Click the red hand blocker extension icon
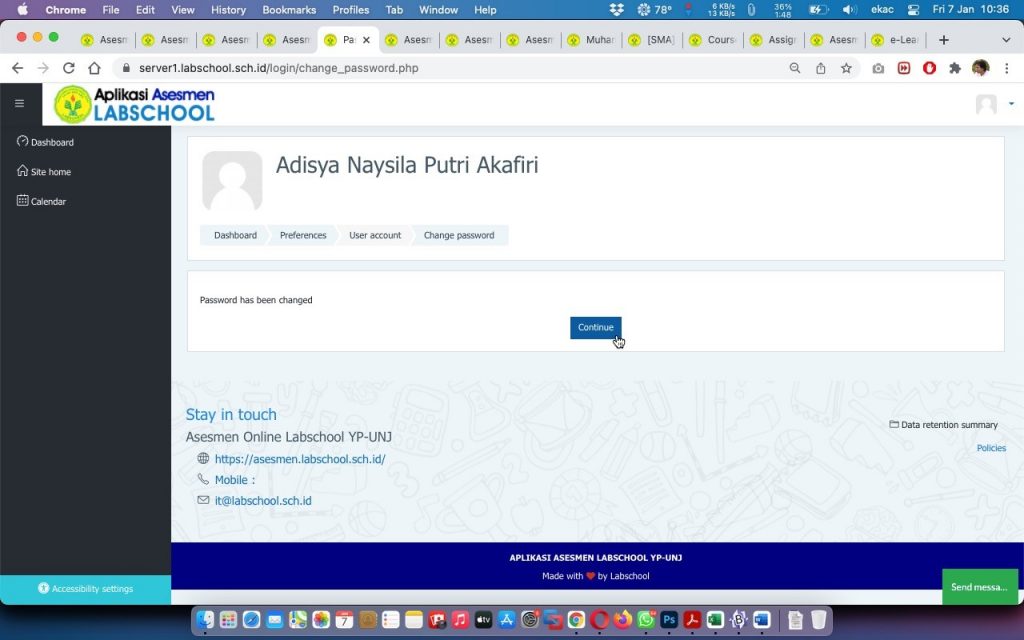Image resolution: width=1024 pixels, height=640 pixels. click(x=929, y=68)
